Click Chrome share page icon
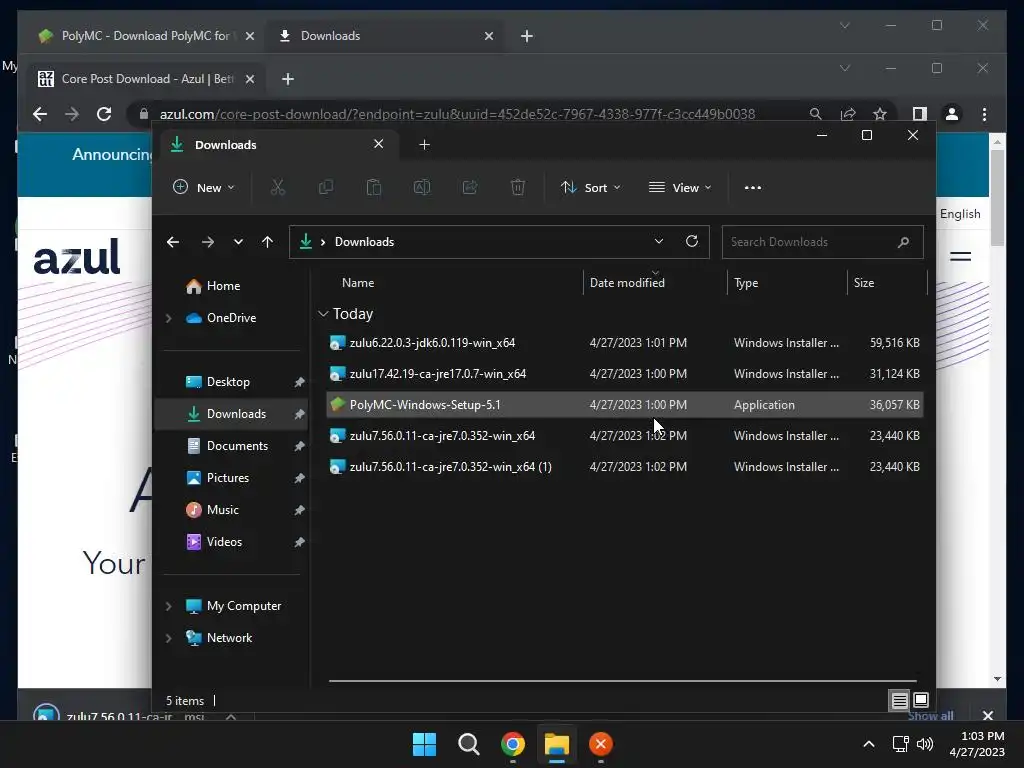This screenshot has width=1024, height=768. tap(848, 114)
